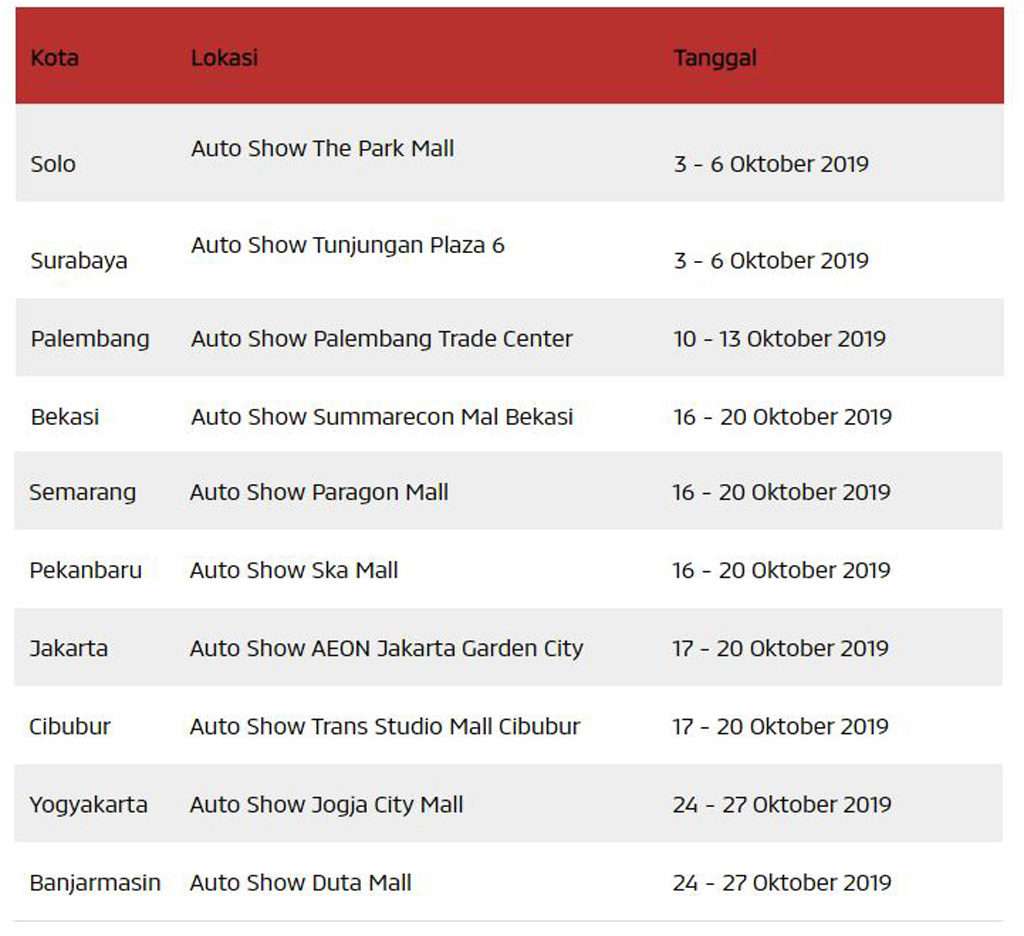Click the Palembang row city name
Image resolution: width=1024 pixels, height=936 pixels.
coord(90,340)
